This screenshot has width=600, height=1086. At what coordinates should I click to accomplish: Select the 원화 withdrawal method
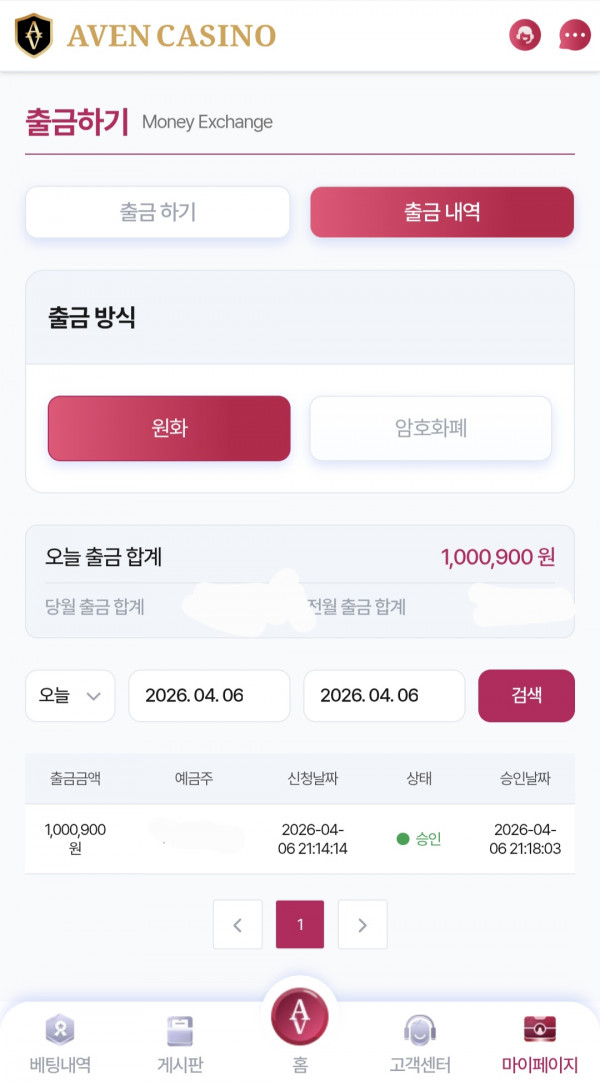tap(169, 428)
